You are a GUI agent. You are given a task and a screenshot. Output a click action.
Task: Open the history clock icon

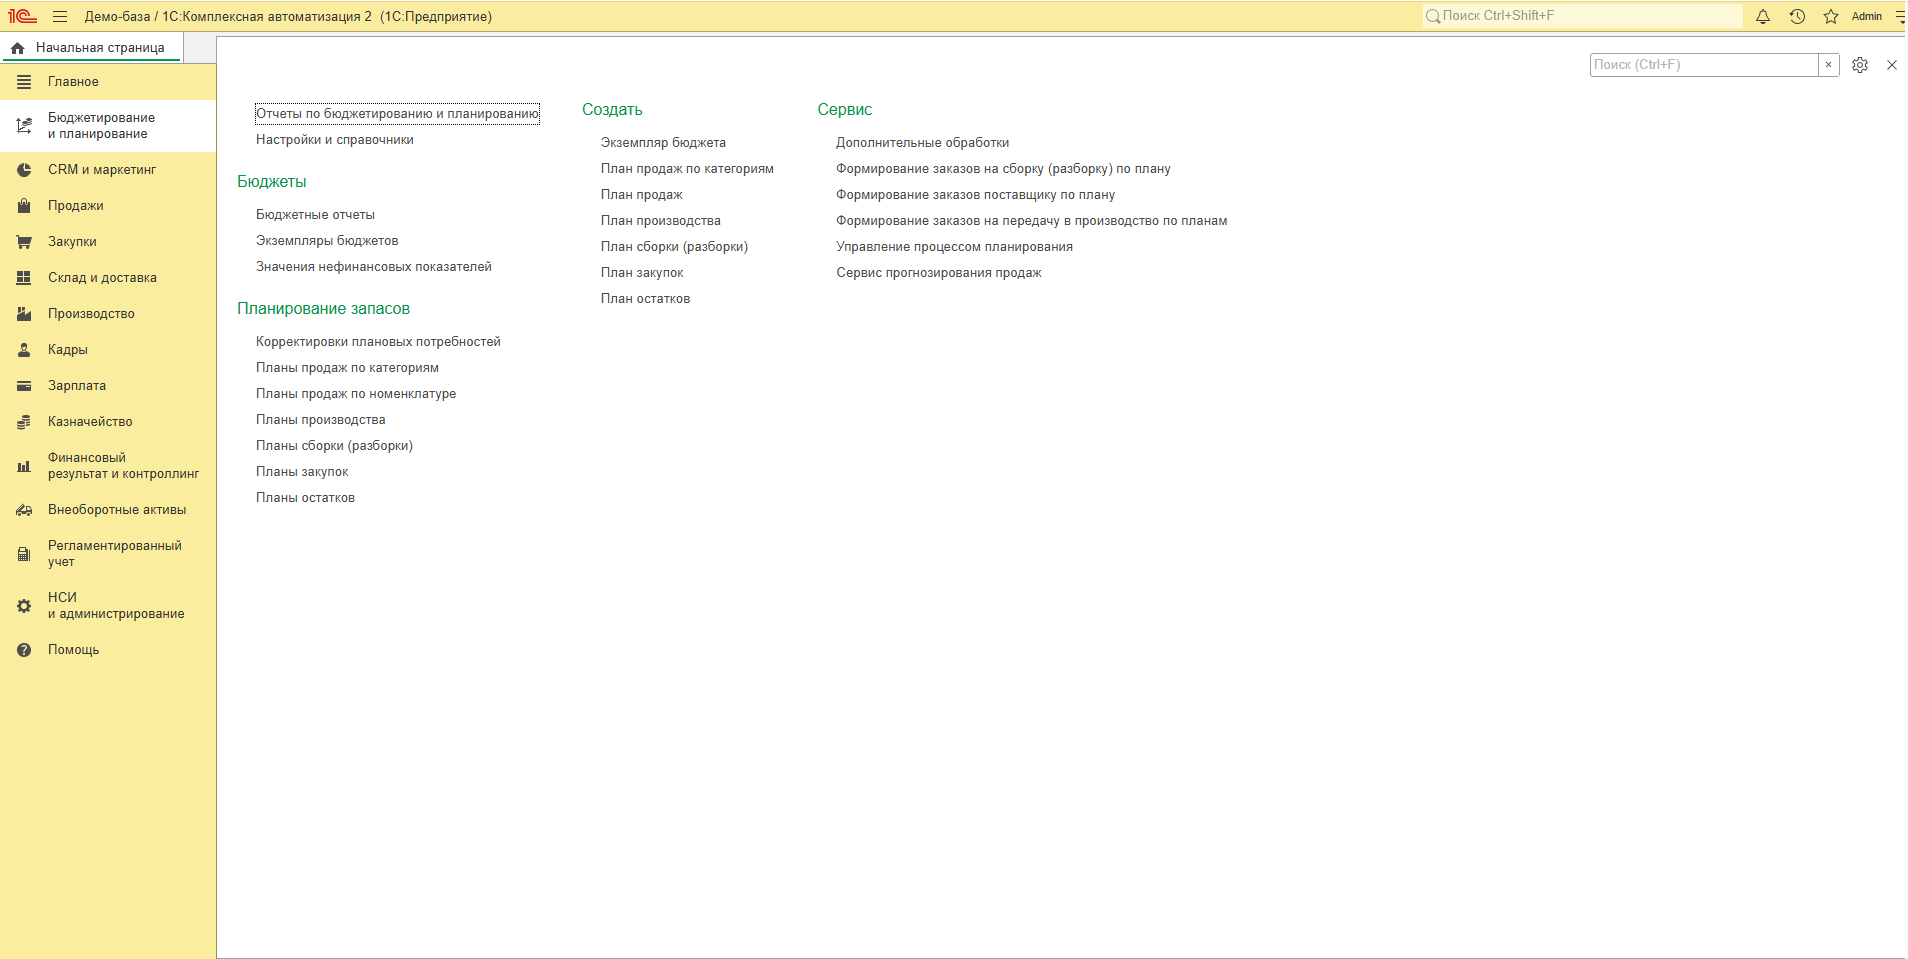(x=1797, y=16)
